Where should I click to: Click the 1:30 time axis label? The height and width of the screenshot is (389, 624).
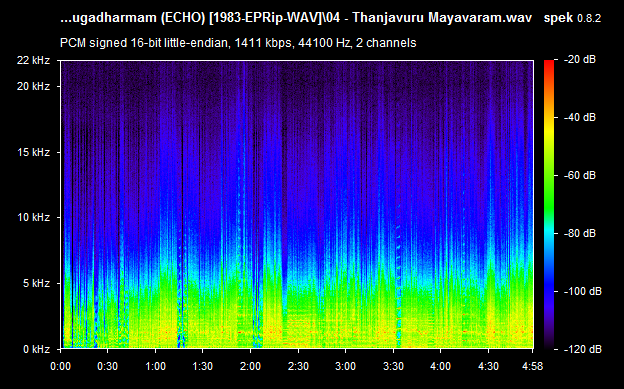[x=203, y=366]
